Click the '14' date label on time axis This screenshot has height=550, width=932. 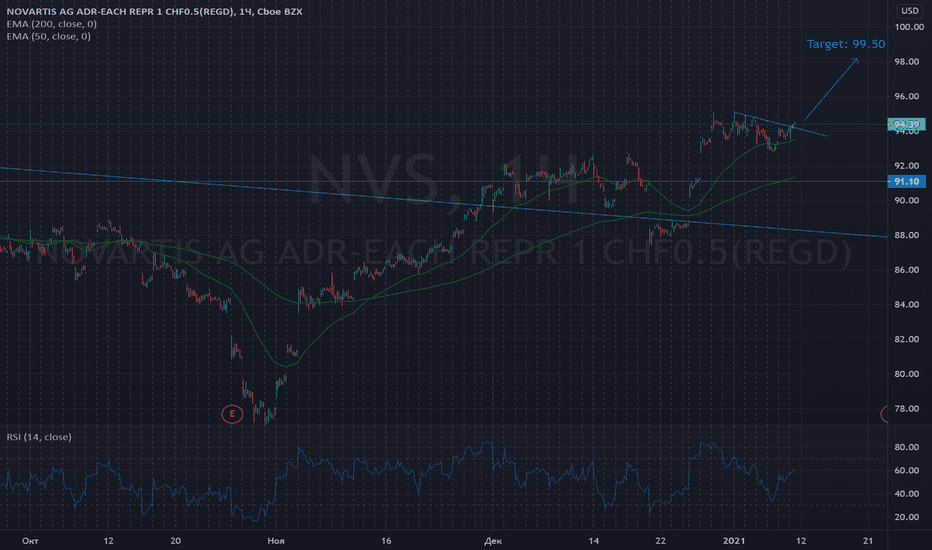(x=593, y=541)
